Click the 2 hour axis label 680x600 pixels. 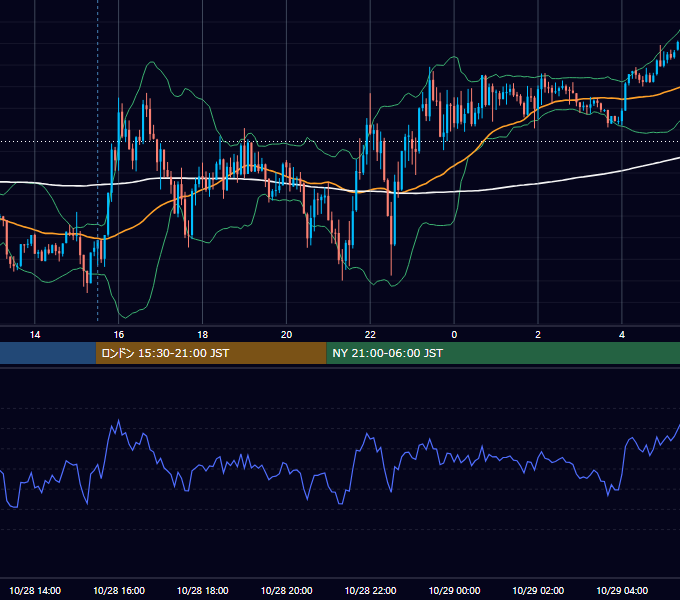pos(538,335)
